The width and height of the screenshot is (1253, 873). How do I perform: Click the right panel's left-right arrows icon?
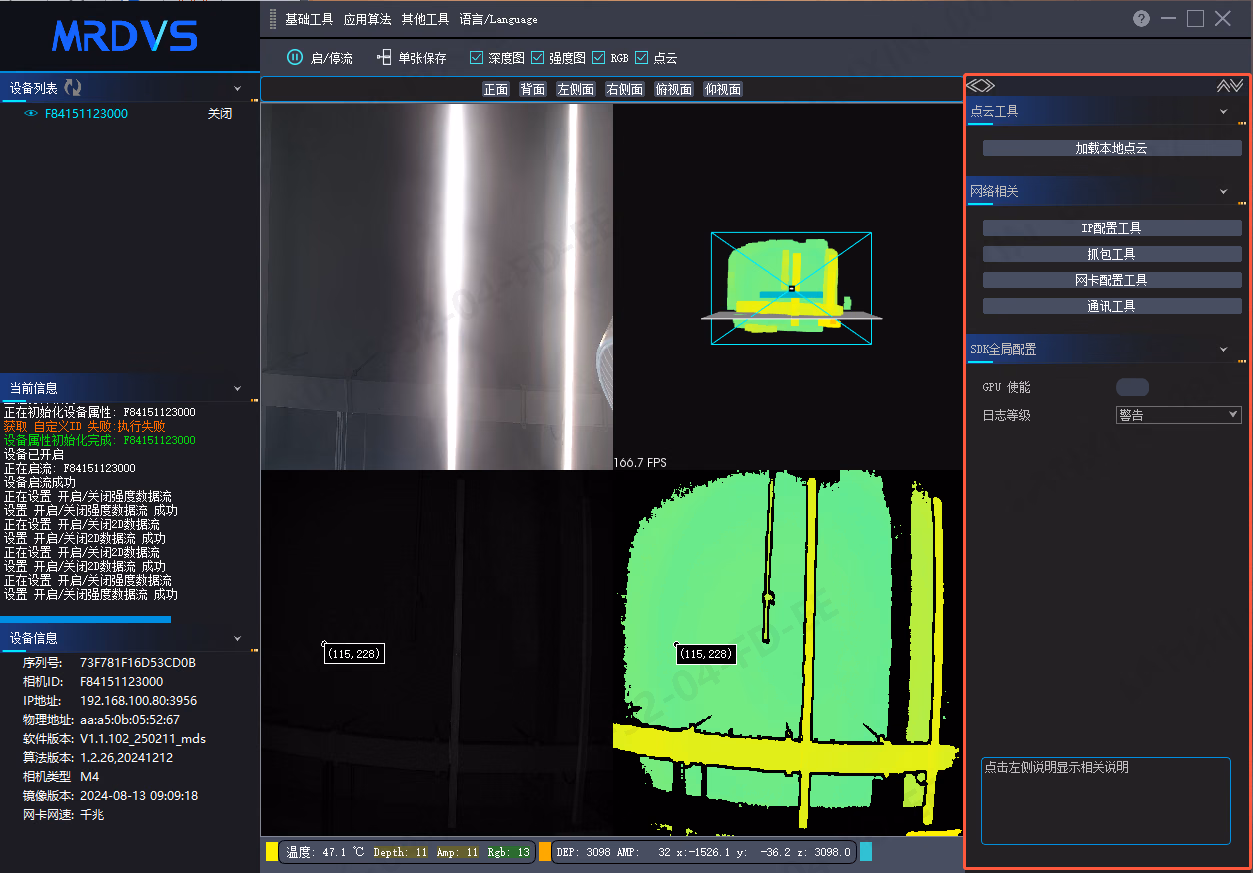pos(981,86)
